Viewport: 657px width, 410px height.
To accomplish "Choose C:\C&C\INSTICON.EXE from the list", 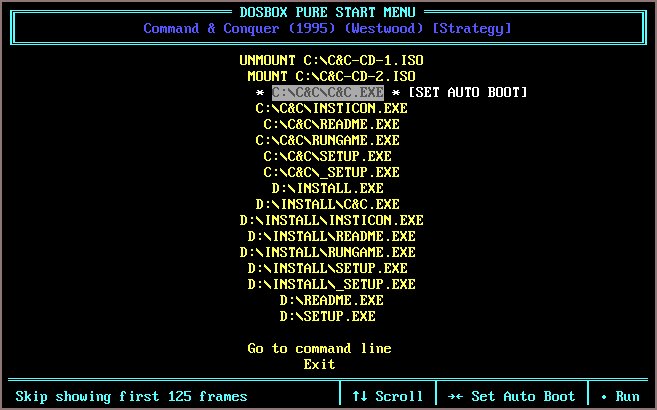I will (331, 108).
